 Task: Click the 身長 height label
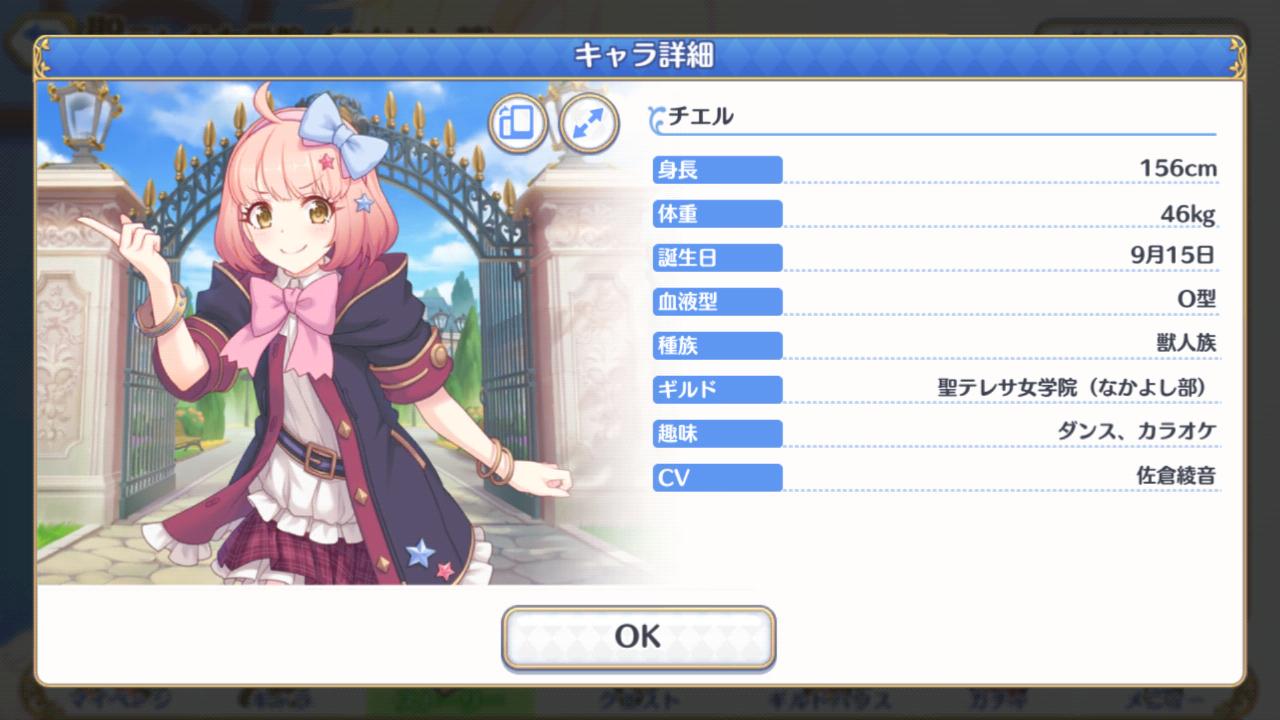(x=717, y=170)
